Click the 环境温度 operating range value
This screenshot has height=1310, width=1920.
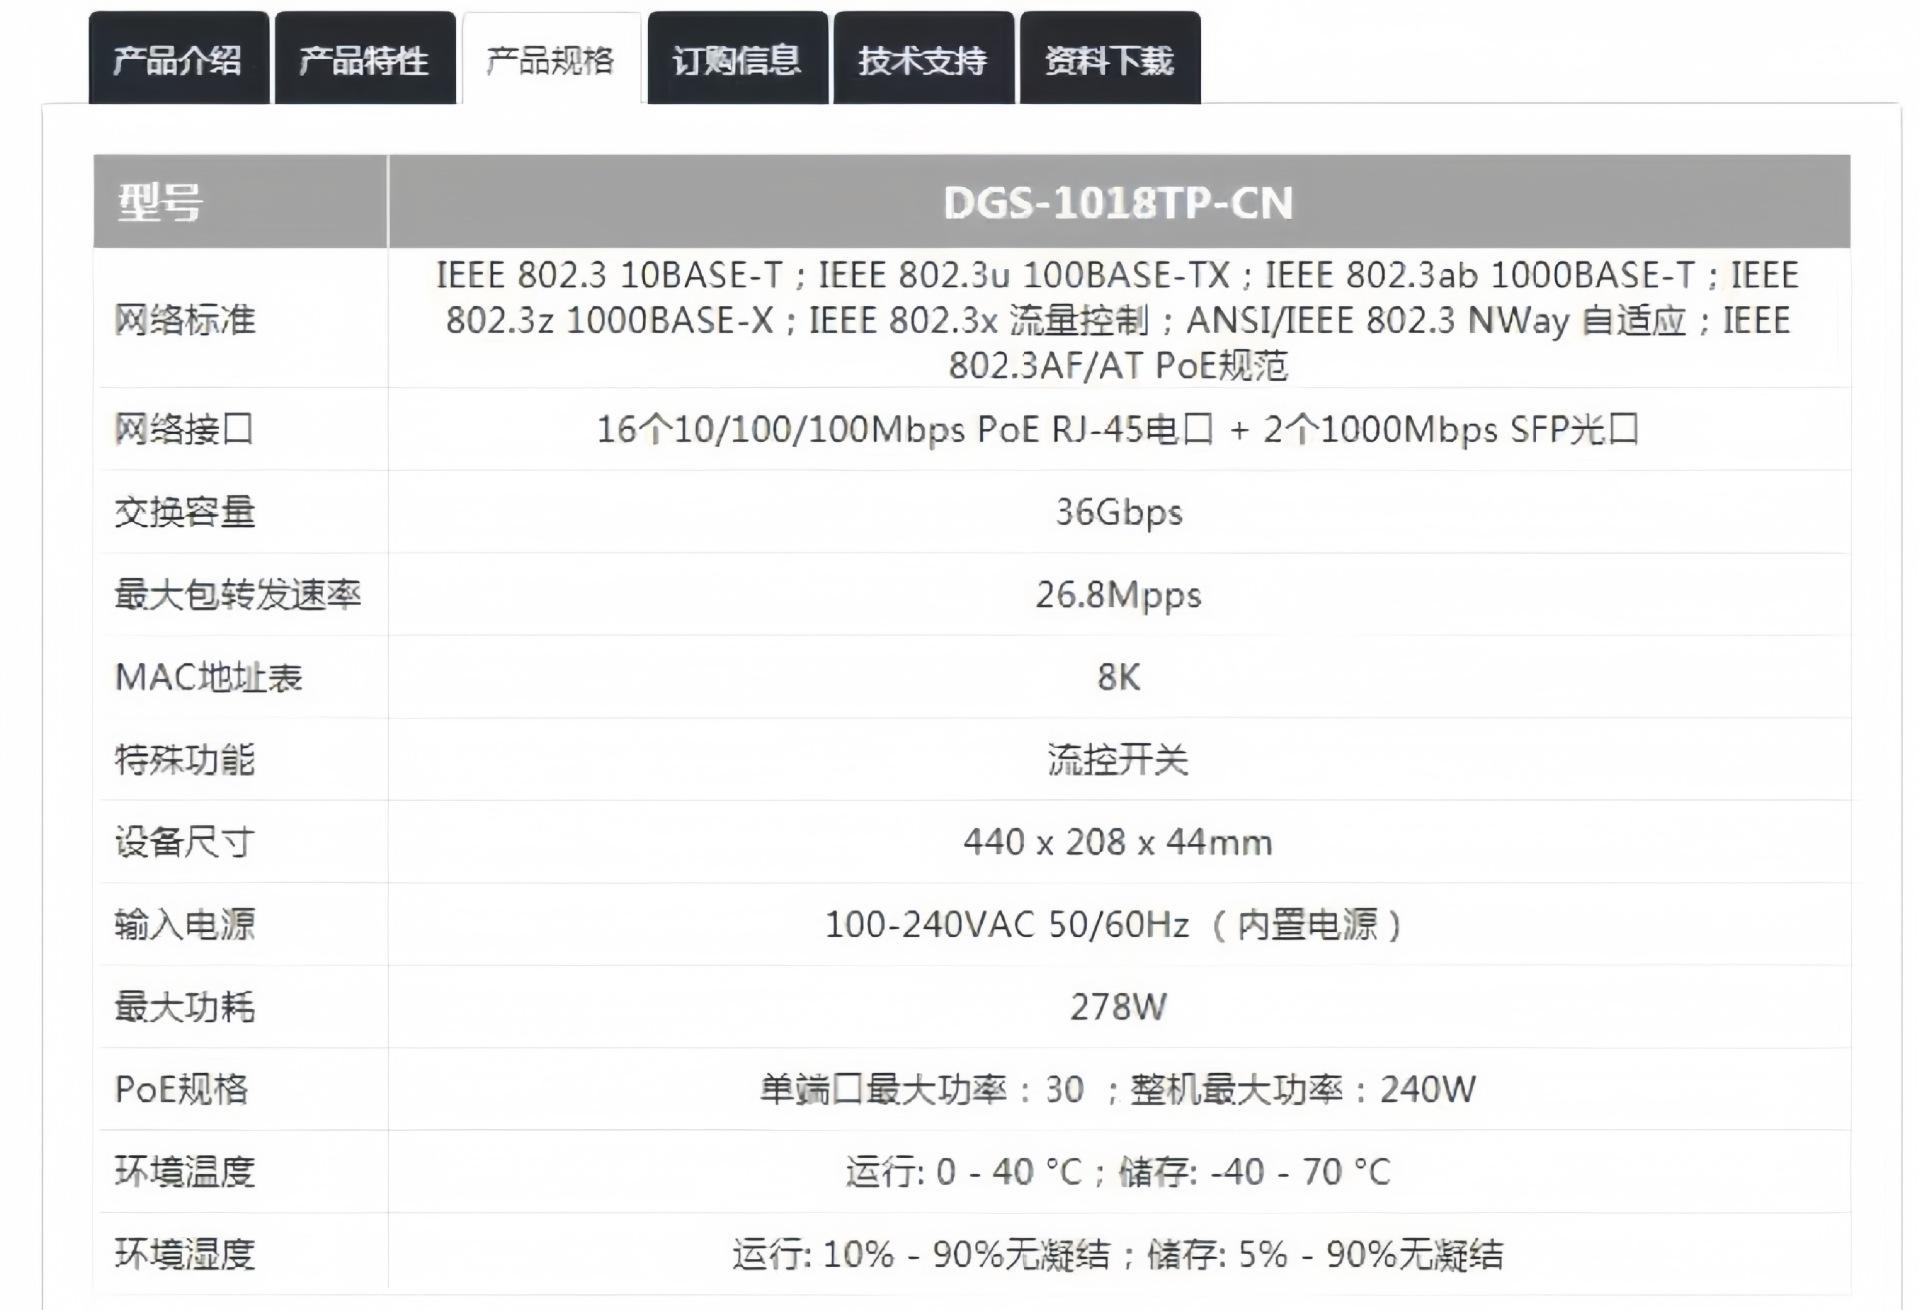(x=1118, y=1172)
